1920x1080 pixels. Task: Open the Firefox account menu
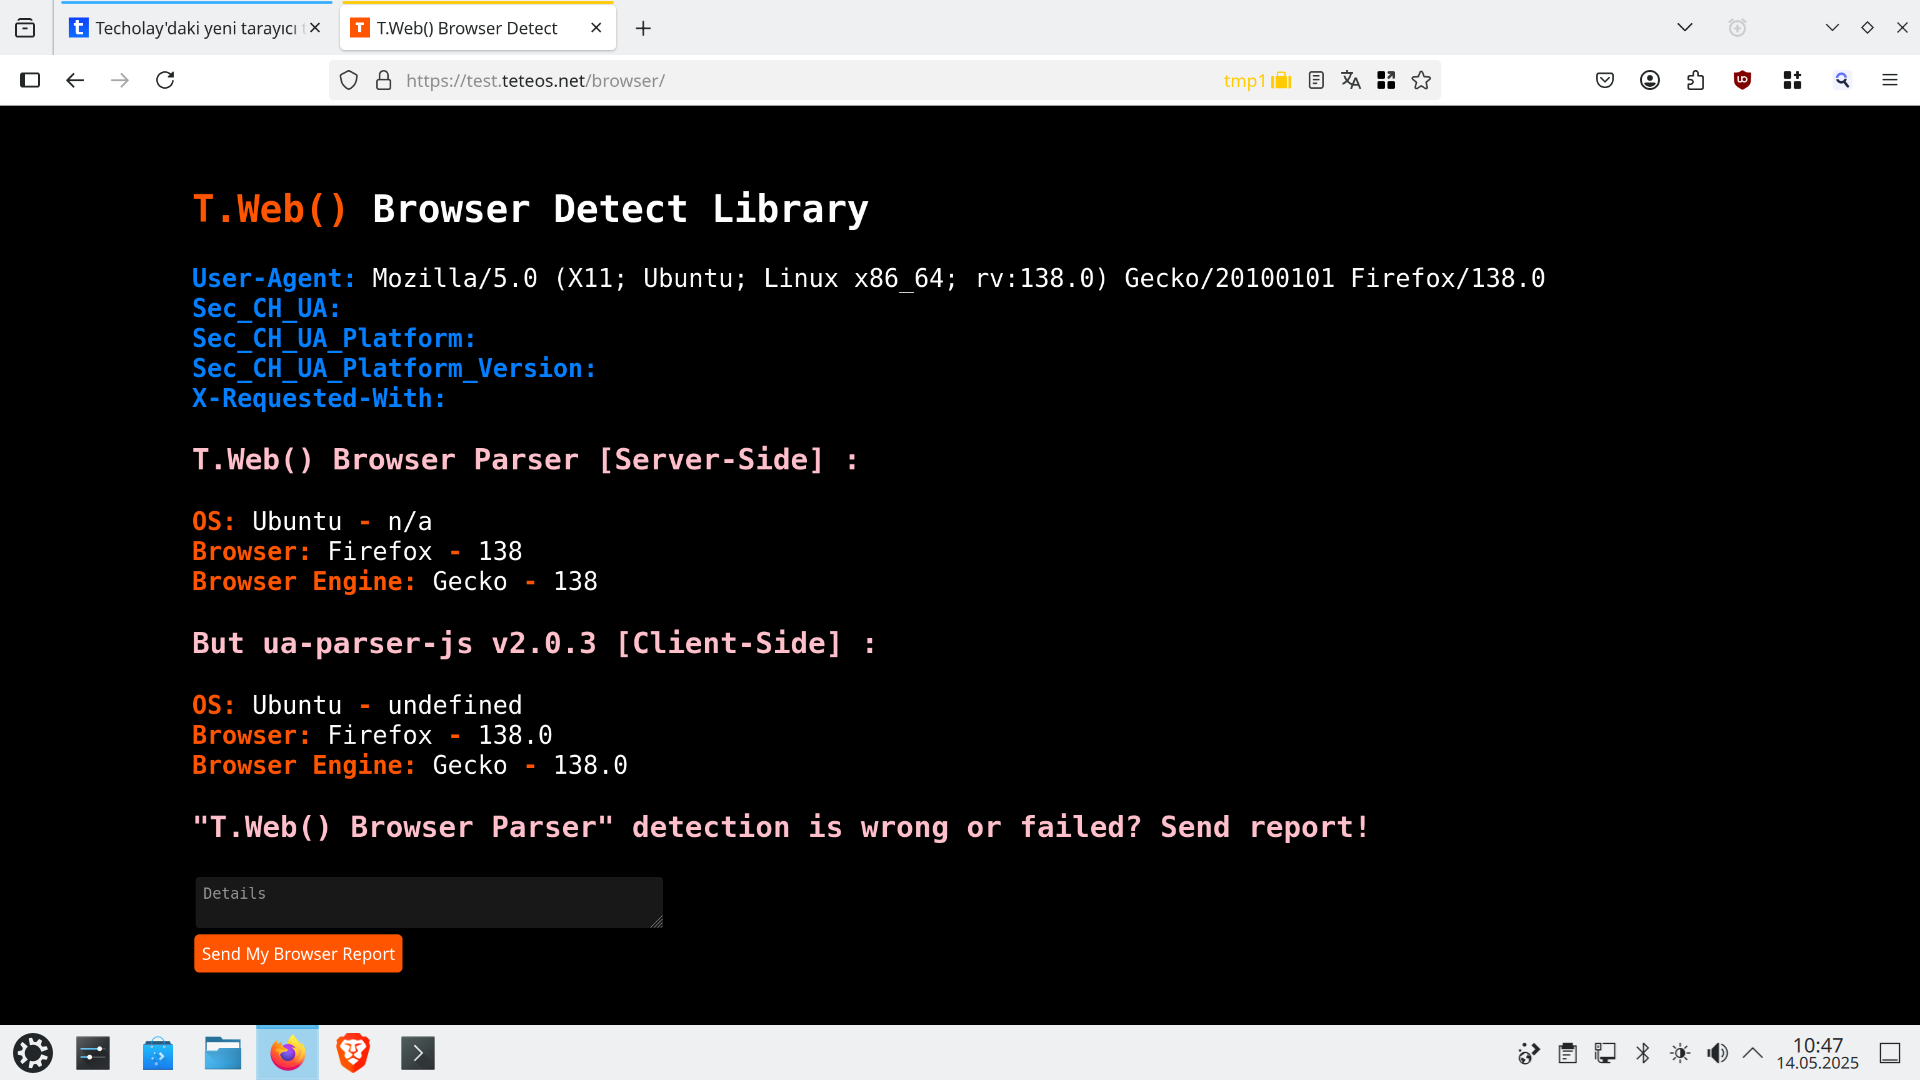tap(1650, 80)
